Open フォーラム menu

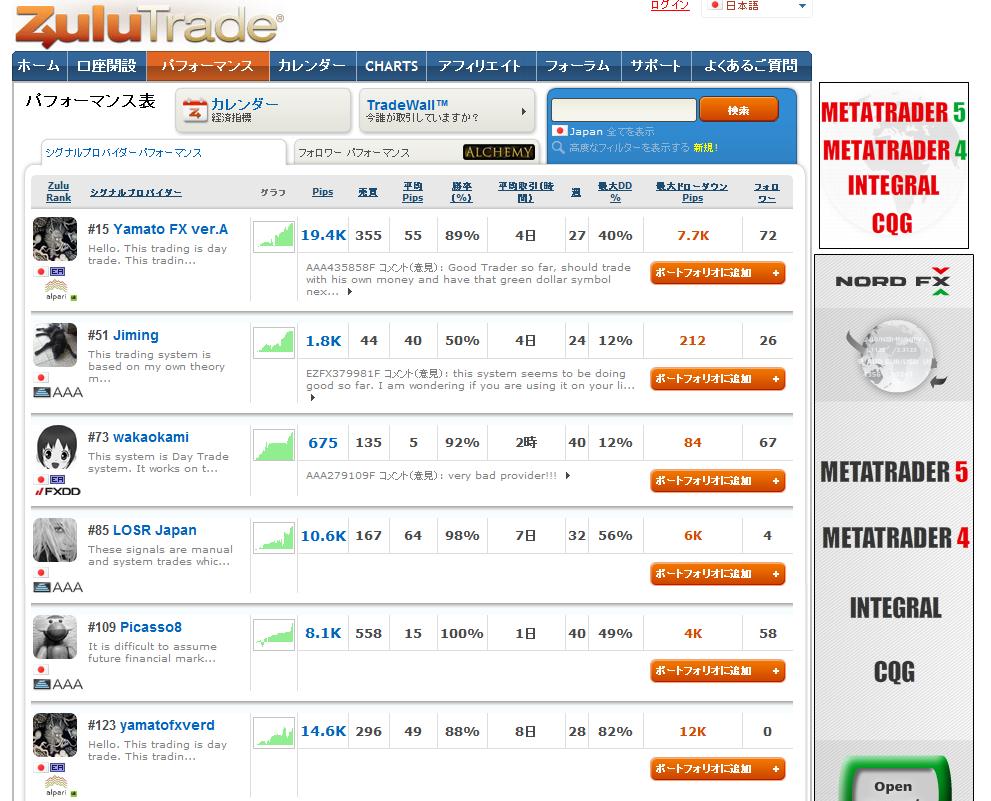click(578, 66)
